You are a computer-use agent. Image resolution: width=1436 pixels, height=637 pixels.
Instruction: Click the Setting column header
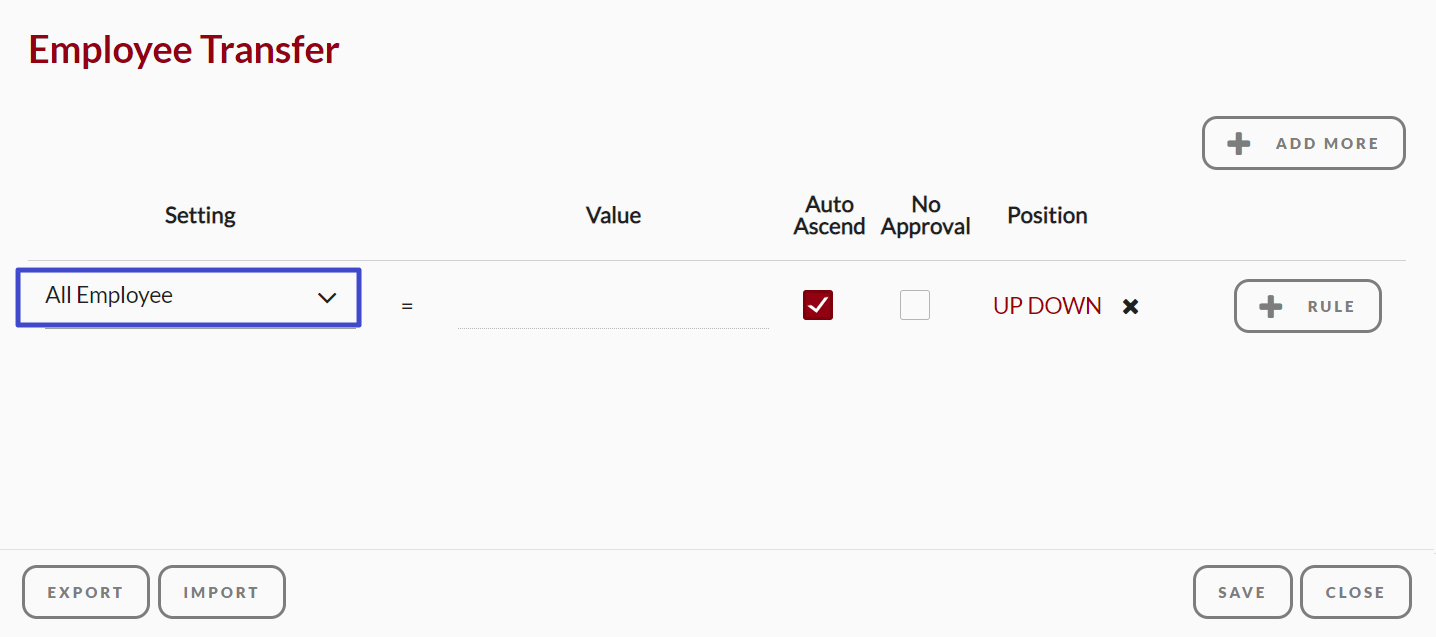pos(200,215)
